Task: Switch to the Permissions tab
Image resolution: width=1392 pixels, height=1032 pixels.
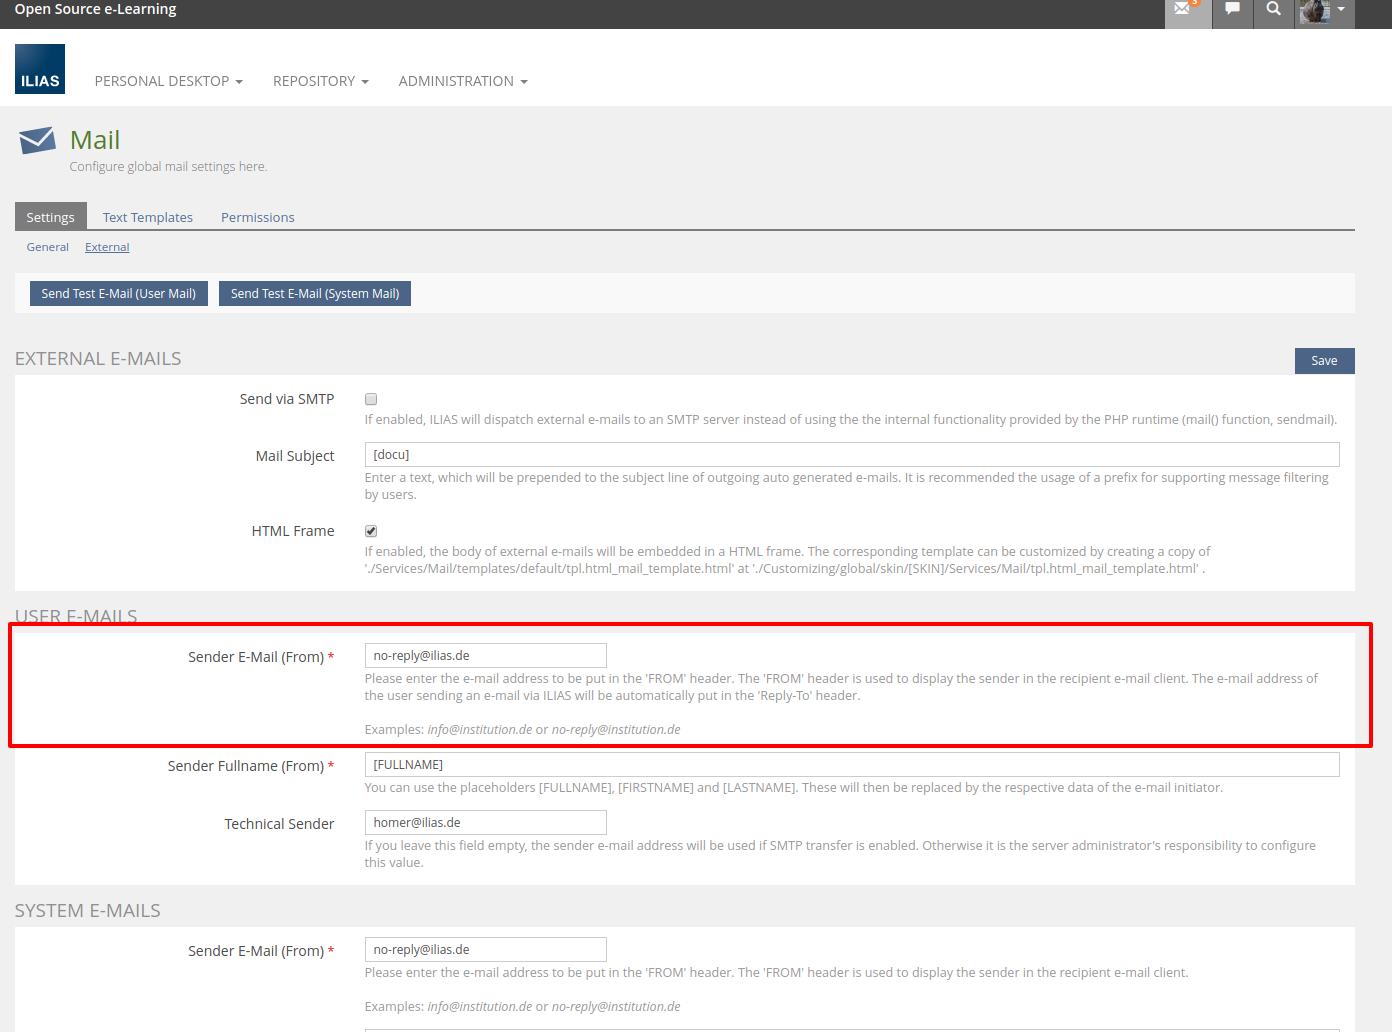Action: click(257, 217)
